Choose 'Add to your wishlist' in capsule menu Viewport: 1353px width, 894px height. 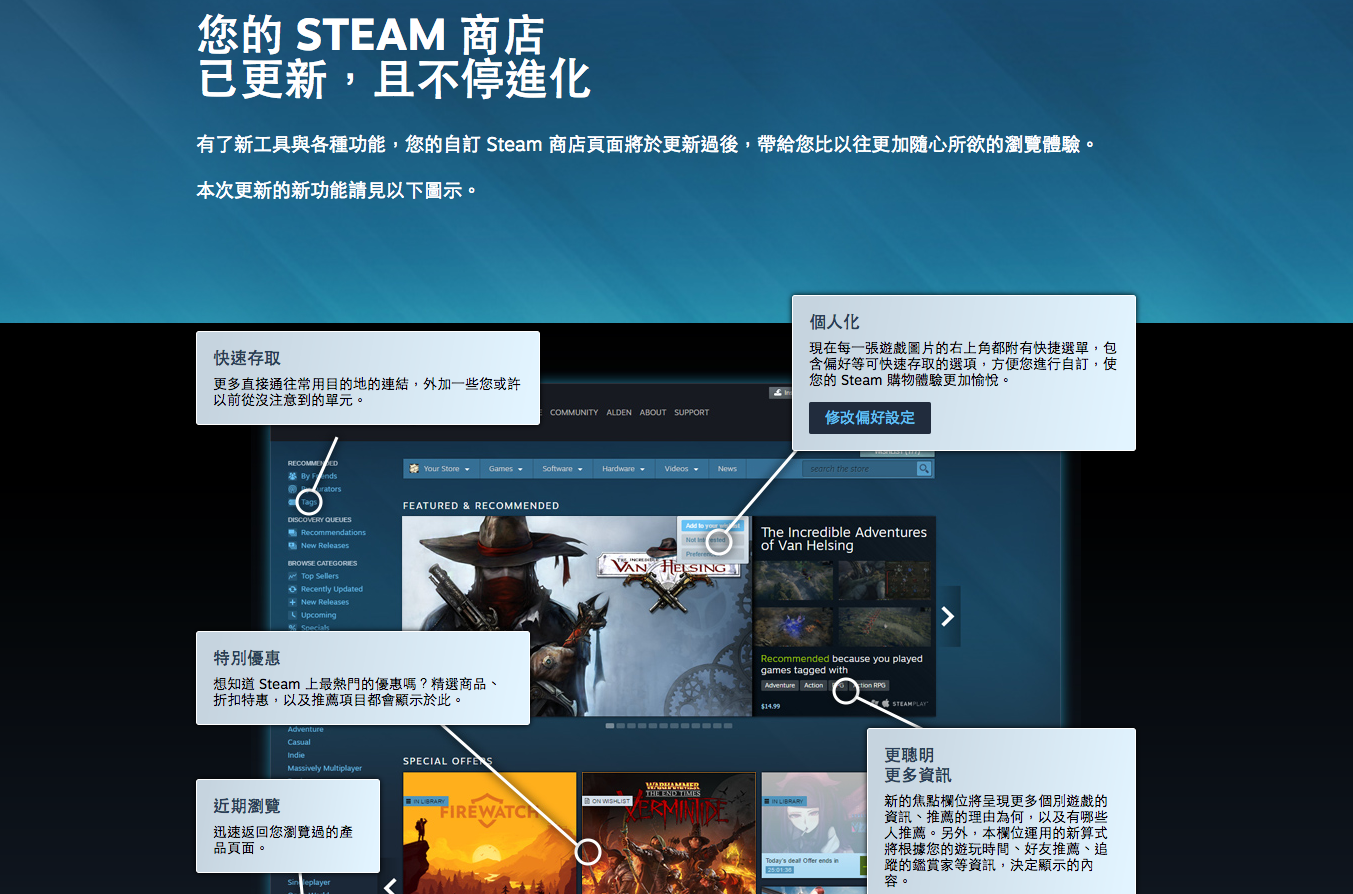tap(713, 526)
